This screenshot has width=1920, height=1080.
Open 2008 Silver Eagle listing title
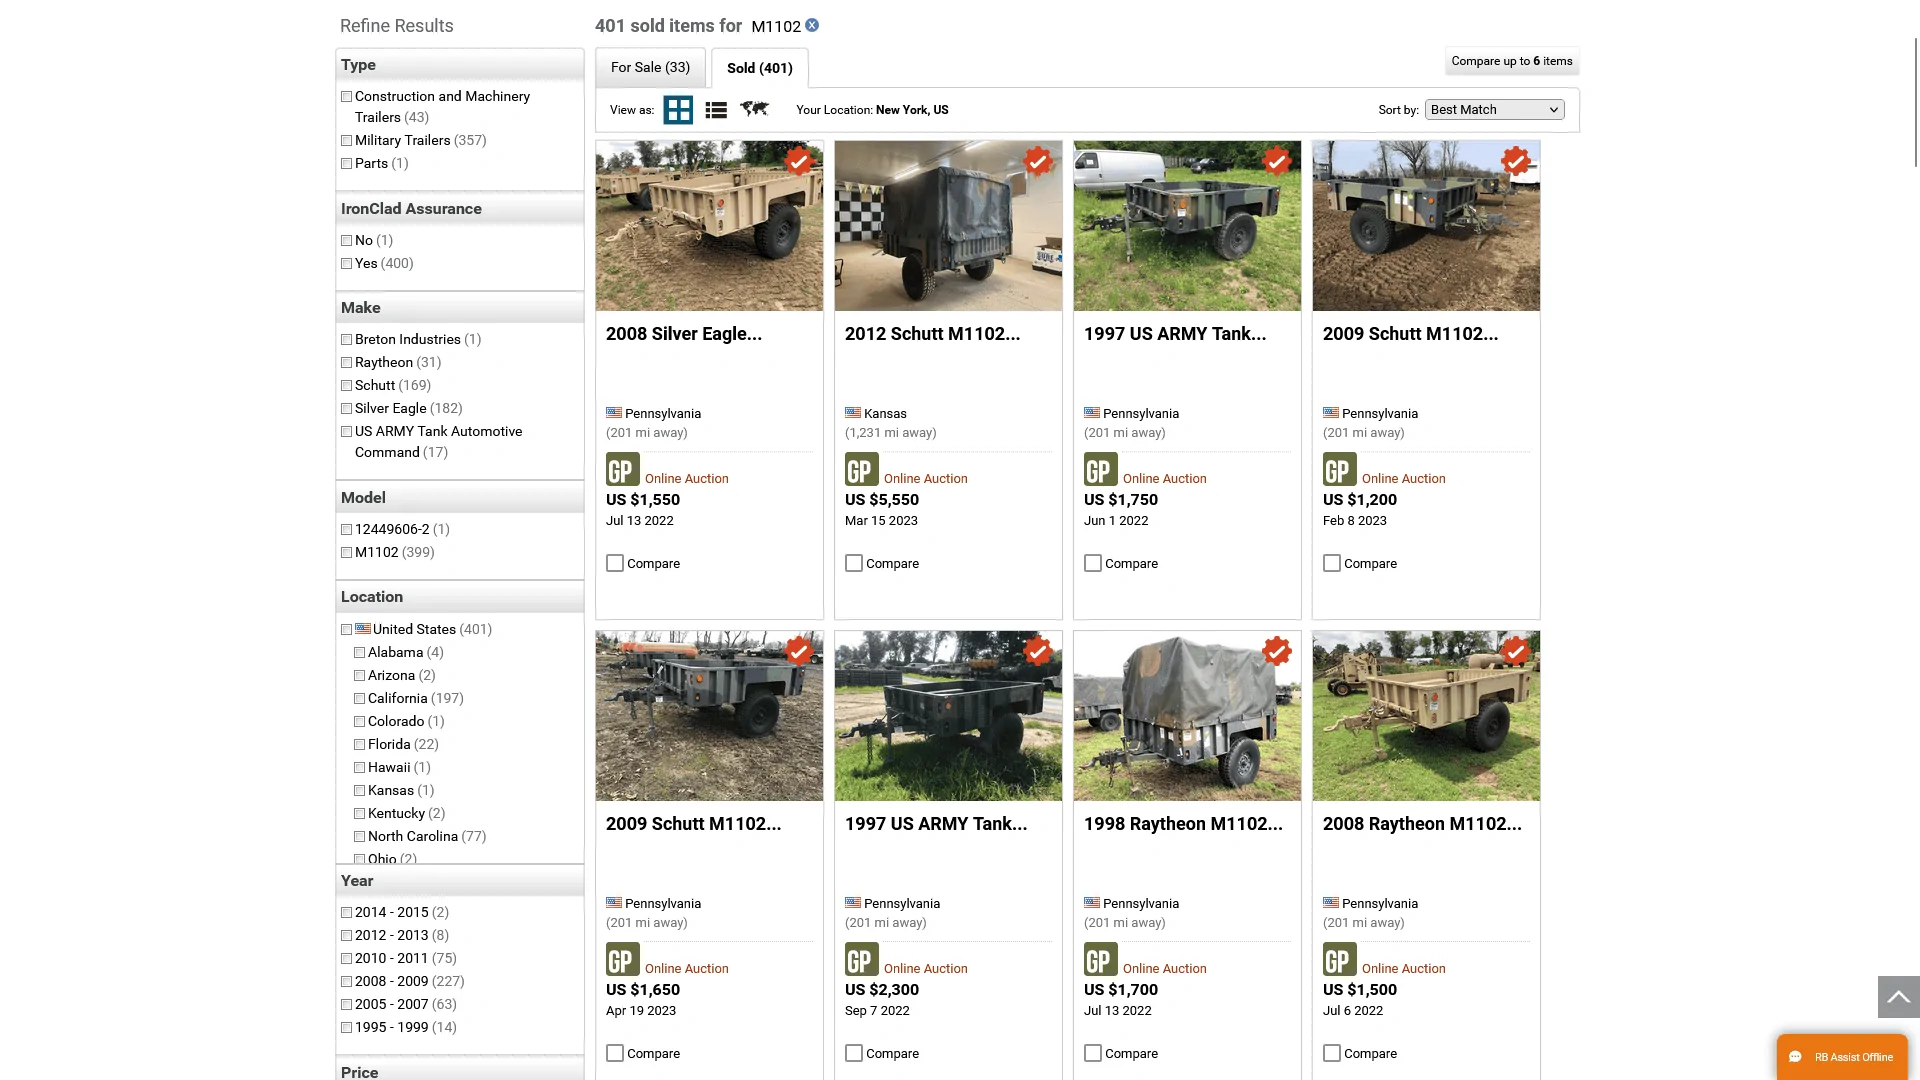click(x=684, y=334)
